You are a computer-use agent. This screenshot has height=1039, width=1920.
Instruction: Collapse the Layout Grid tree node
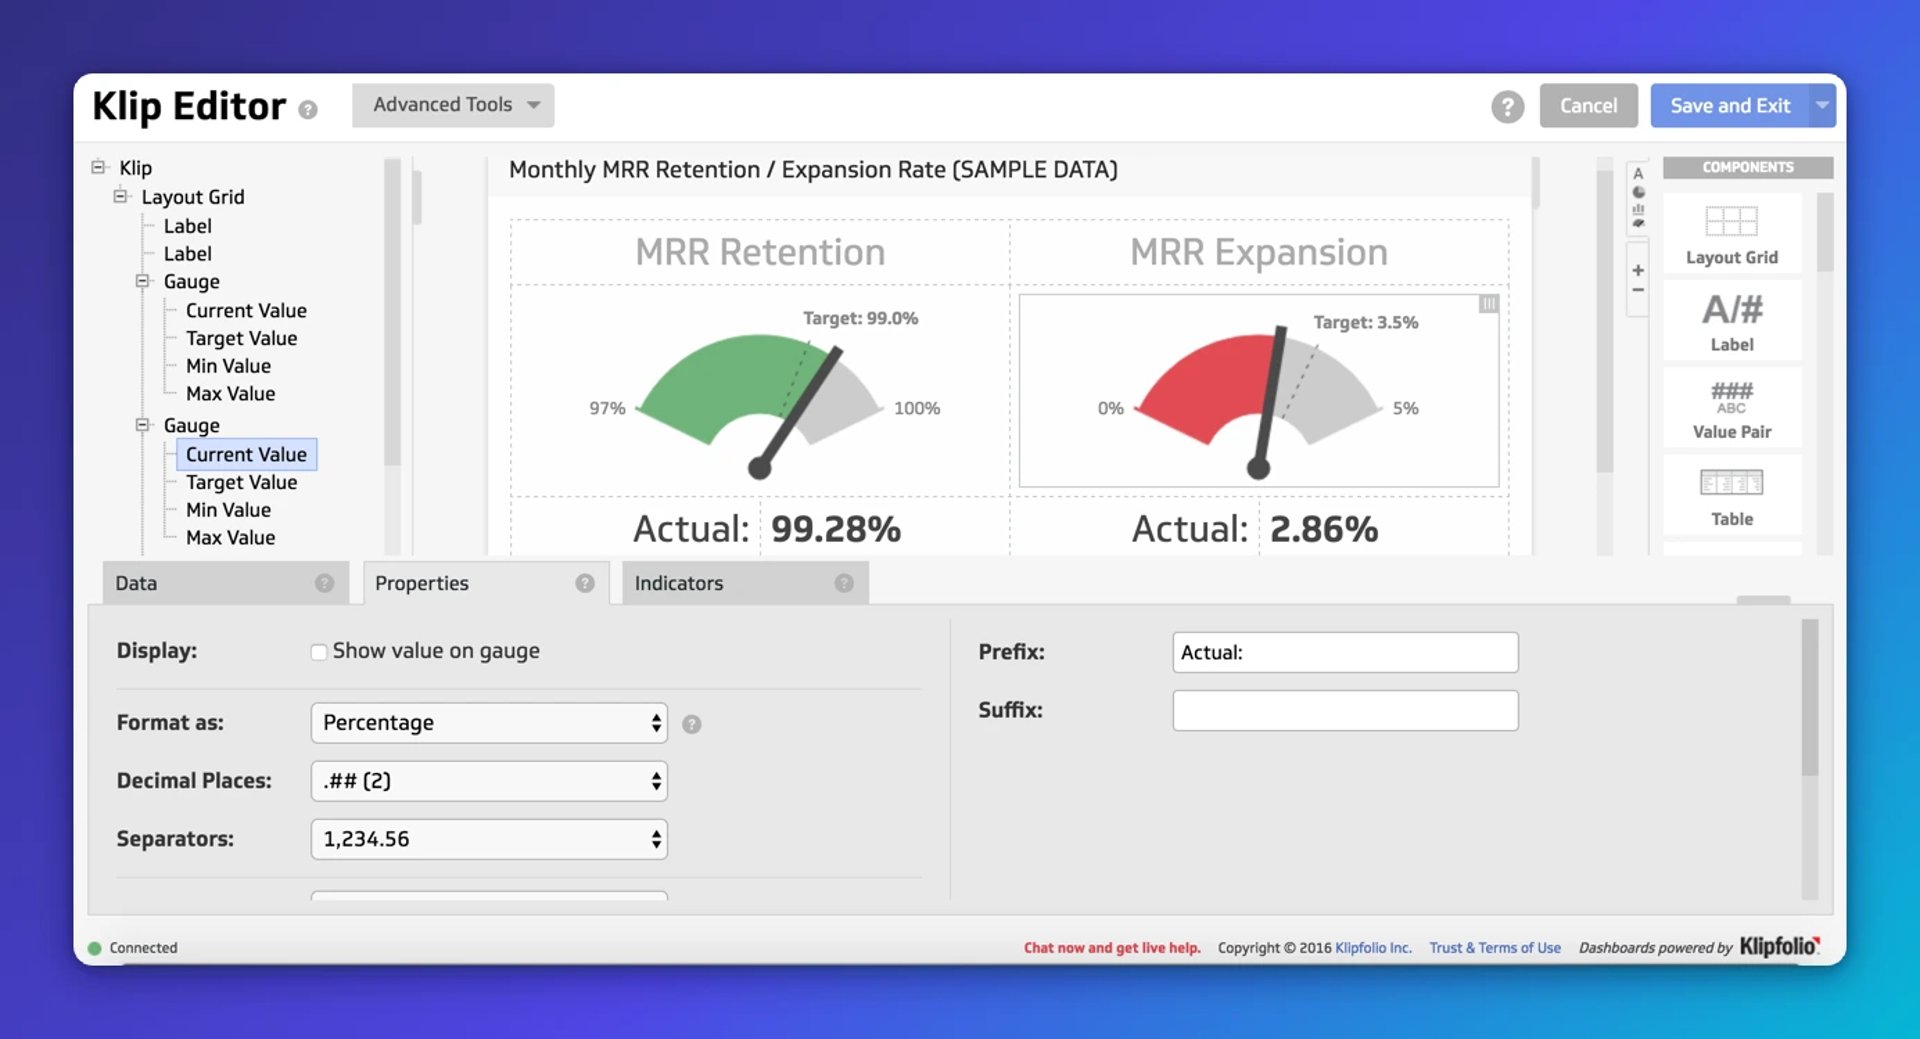[x=120, y=196]
